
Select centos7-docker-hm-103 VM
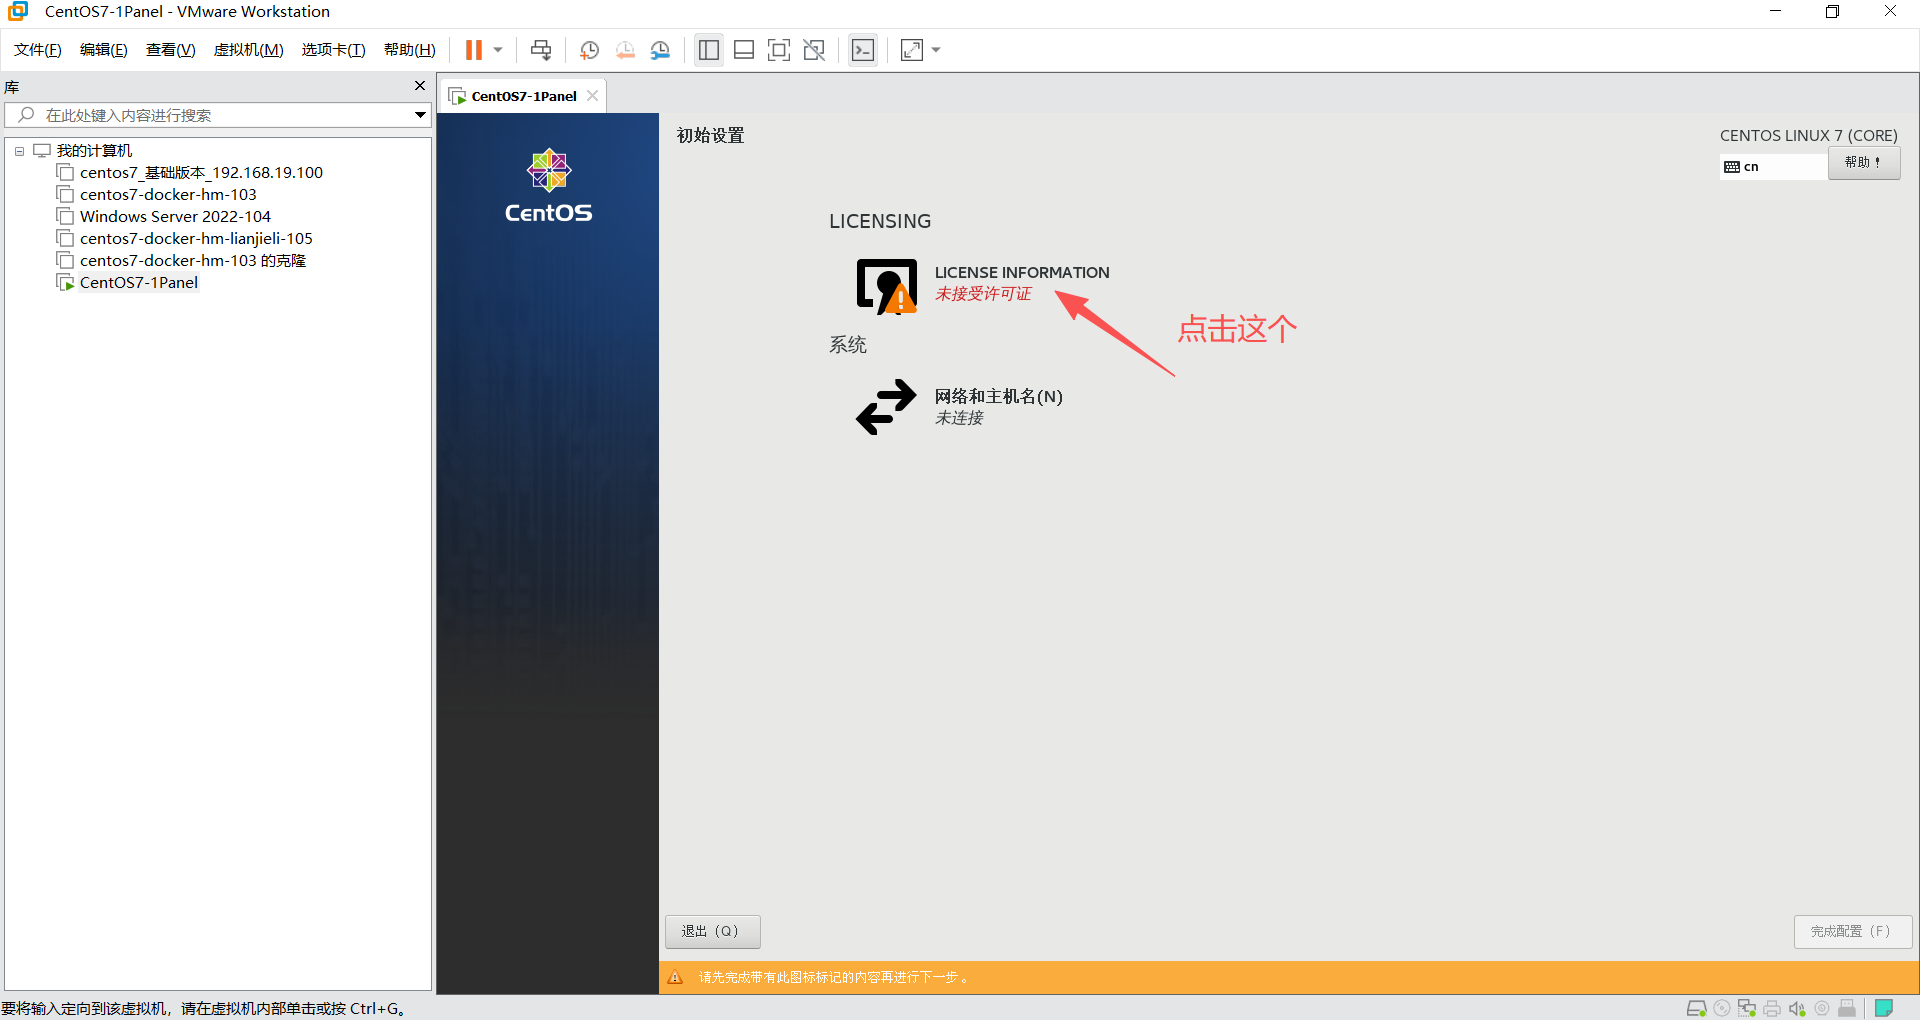coord(168,195)
